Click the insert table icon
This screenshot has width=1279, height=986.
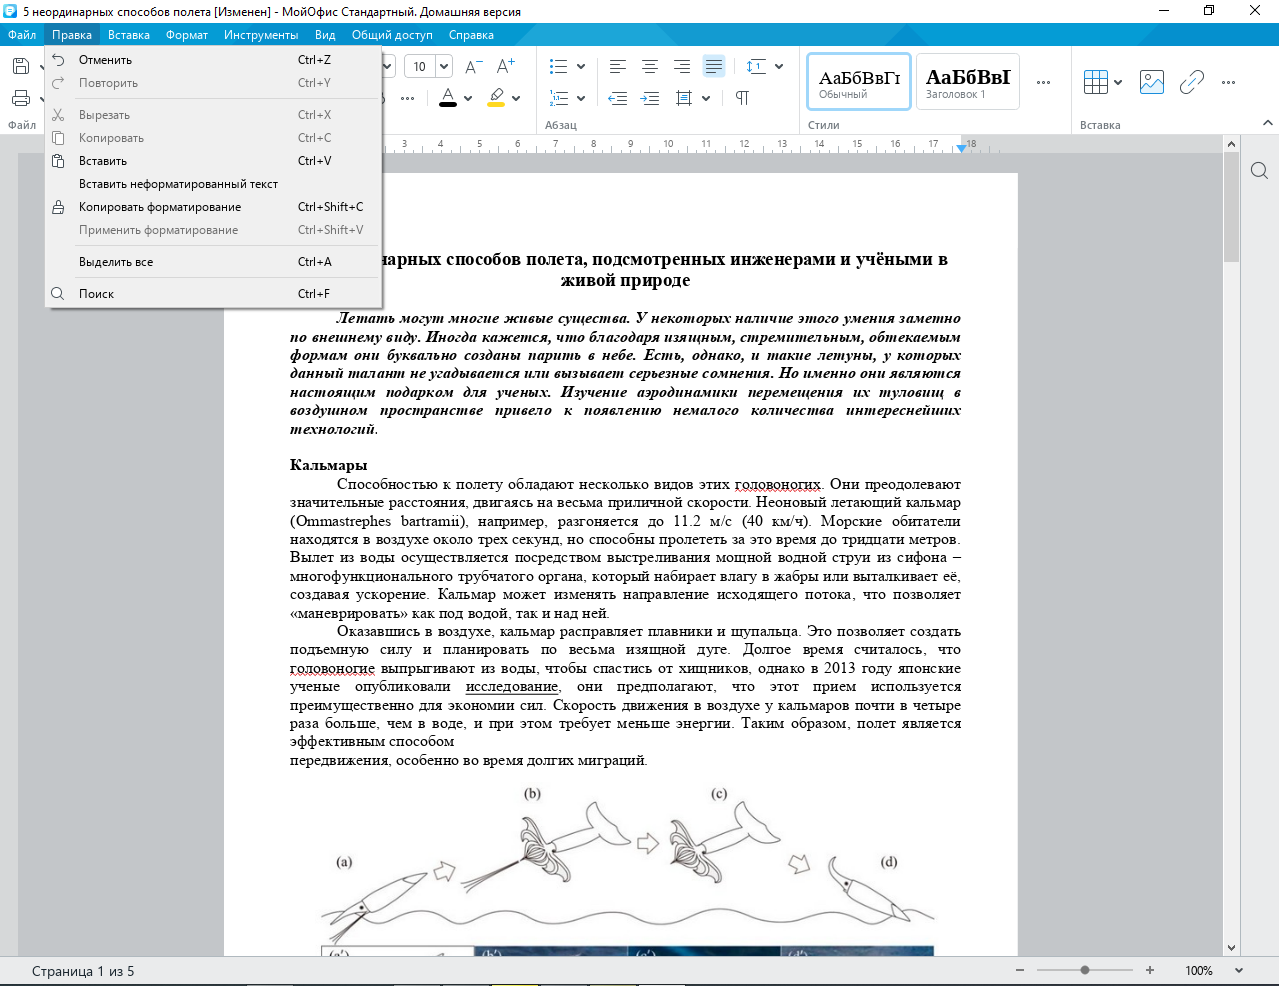[x=1096, y=82]
